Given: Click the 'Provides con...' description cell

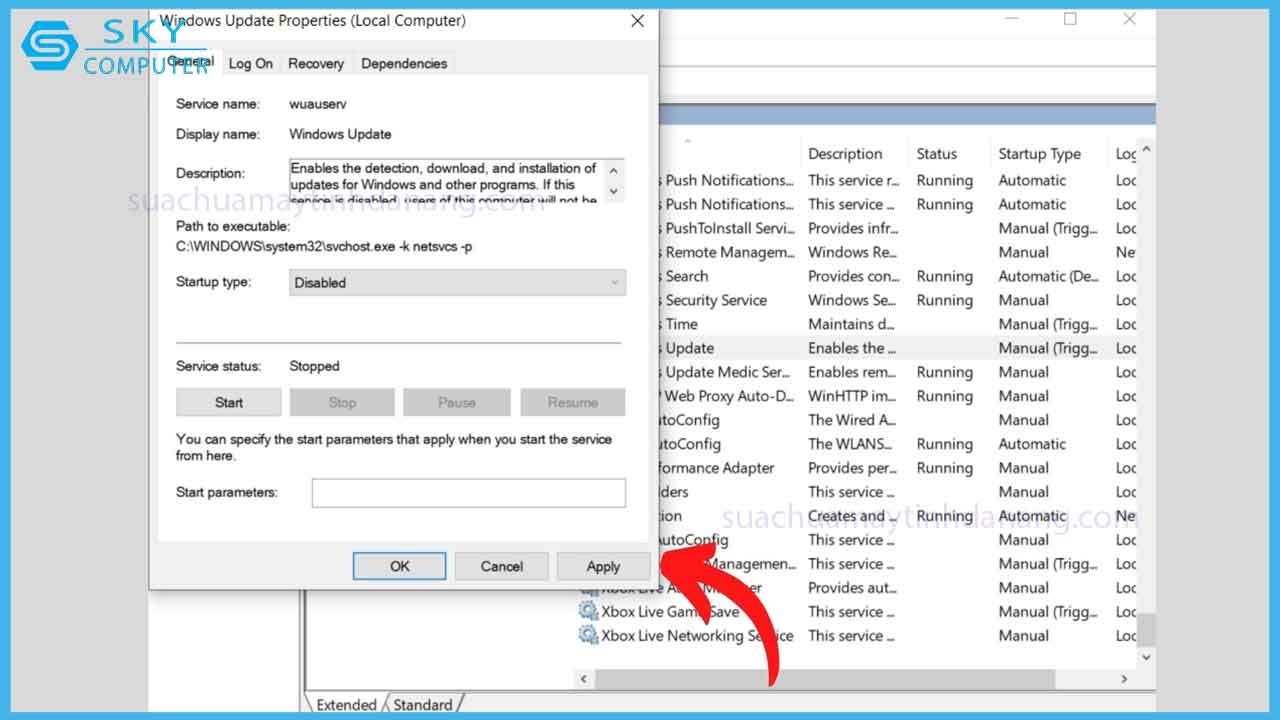Looking at the screenshot, I should tap(853, 276).
